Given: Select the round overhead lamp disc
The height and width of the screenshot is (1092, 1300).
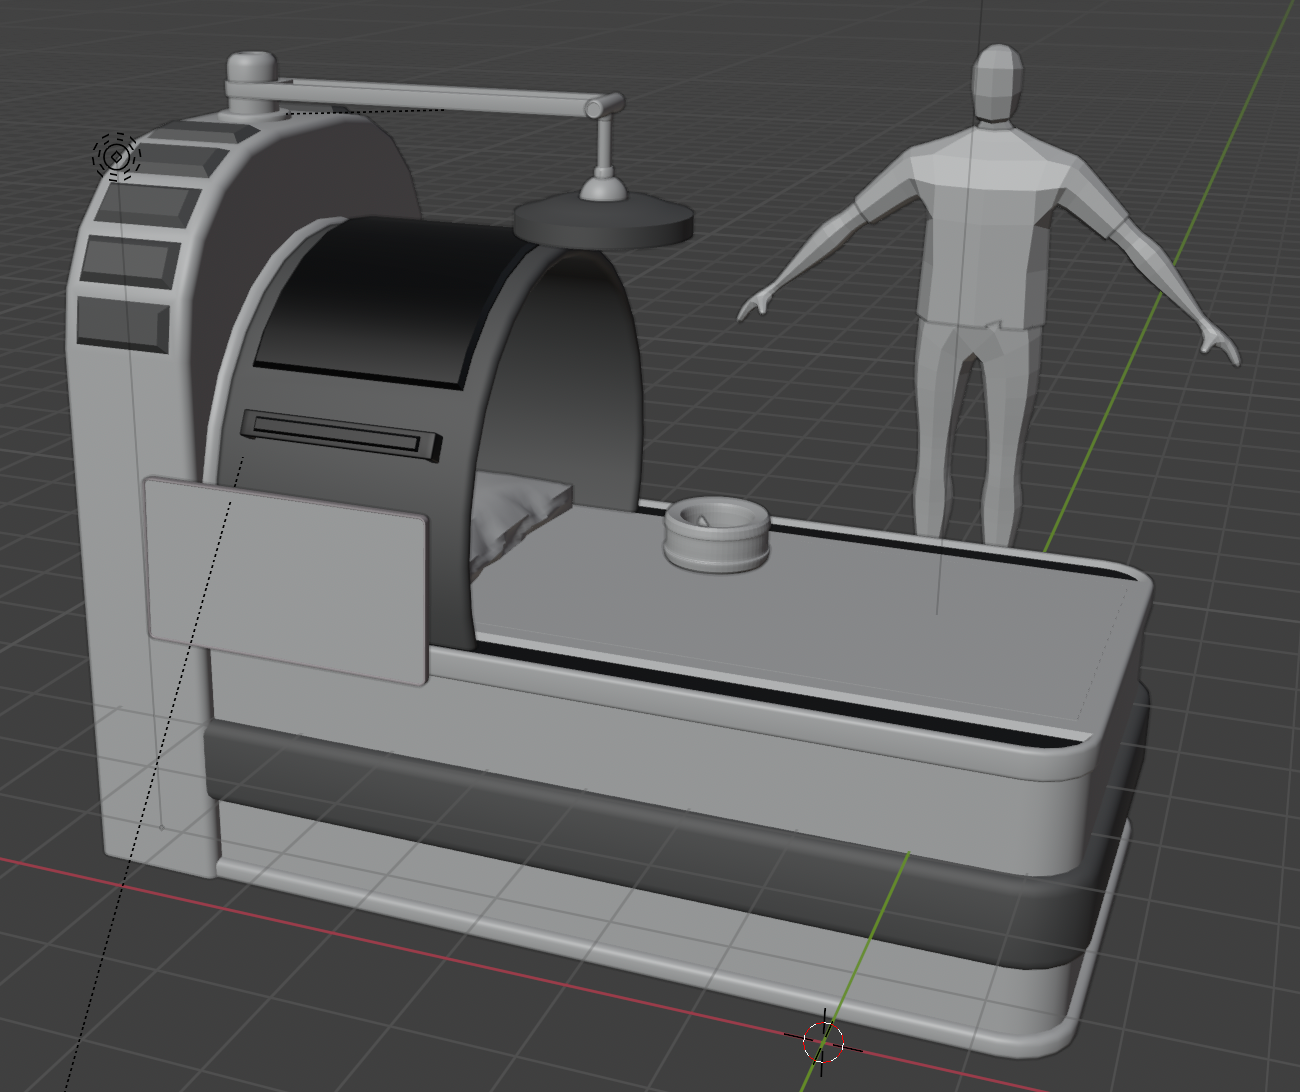Looking at the screenshot, I should coord(604,220).
